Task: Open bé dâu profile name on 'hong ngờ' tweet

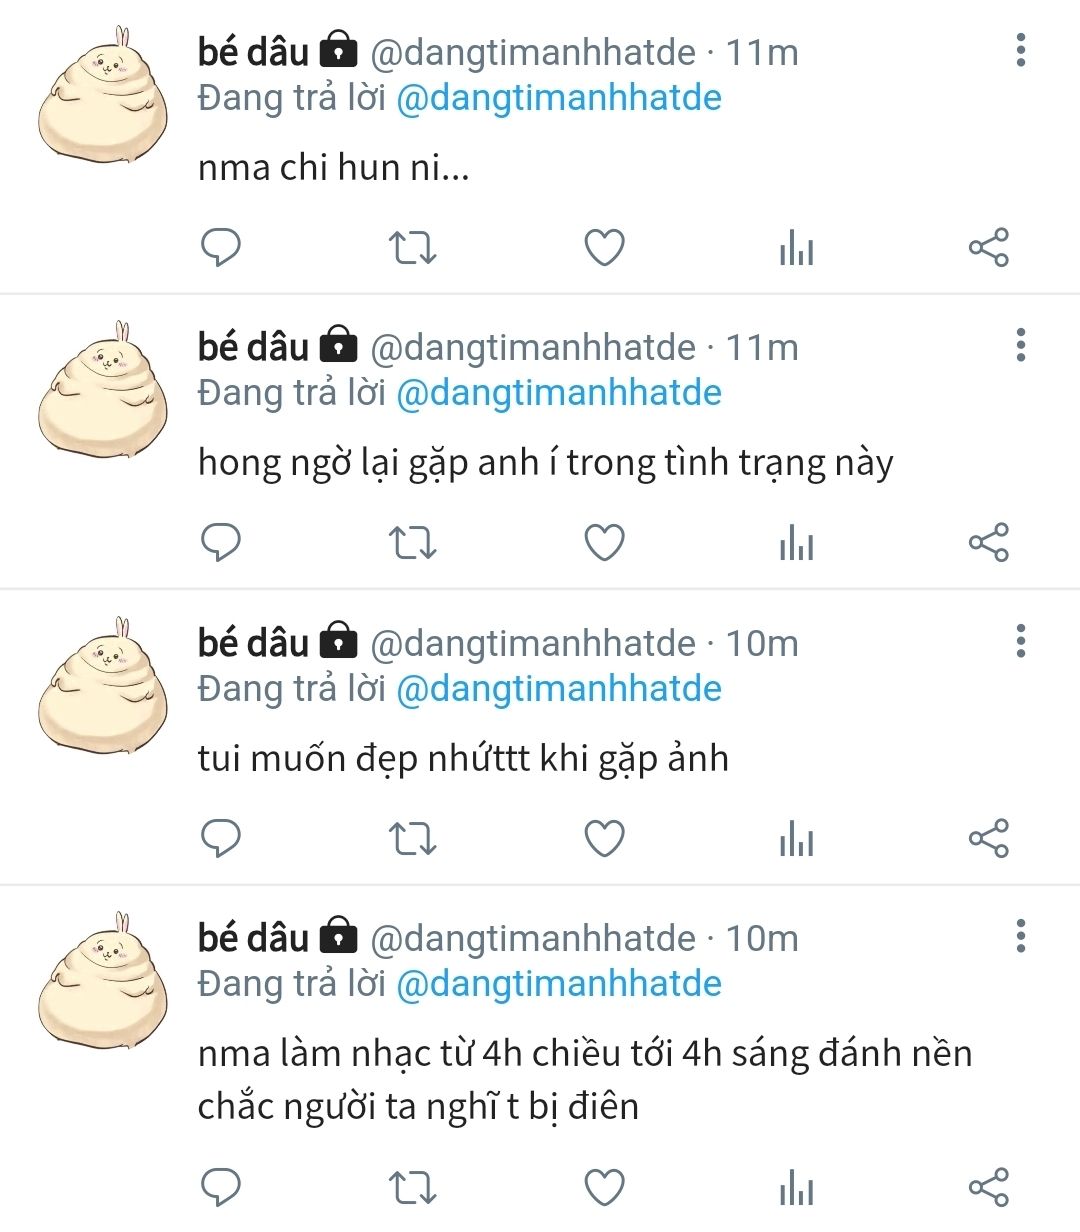Action: tap(254, 347)
